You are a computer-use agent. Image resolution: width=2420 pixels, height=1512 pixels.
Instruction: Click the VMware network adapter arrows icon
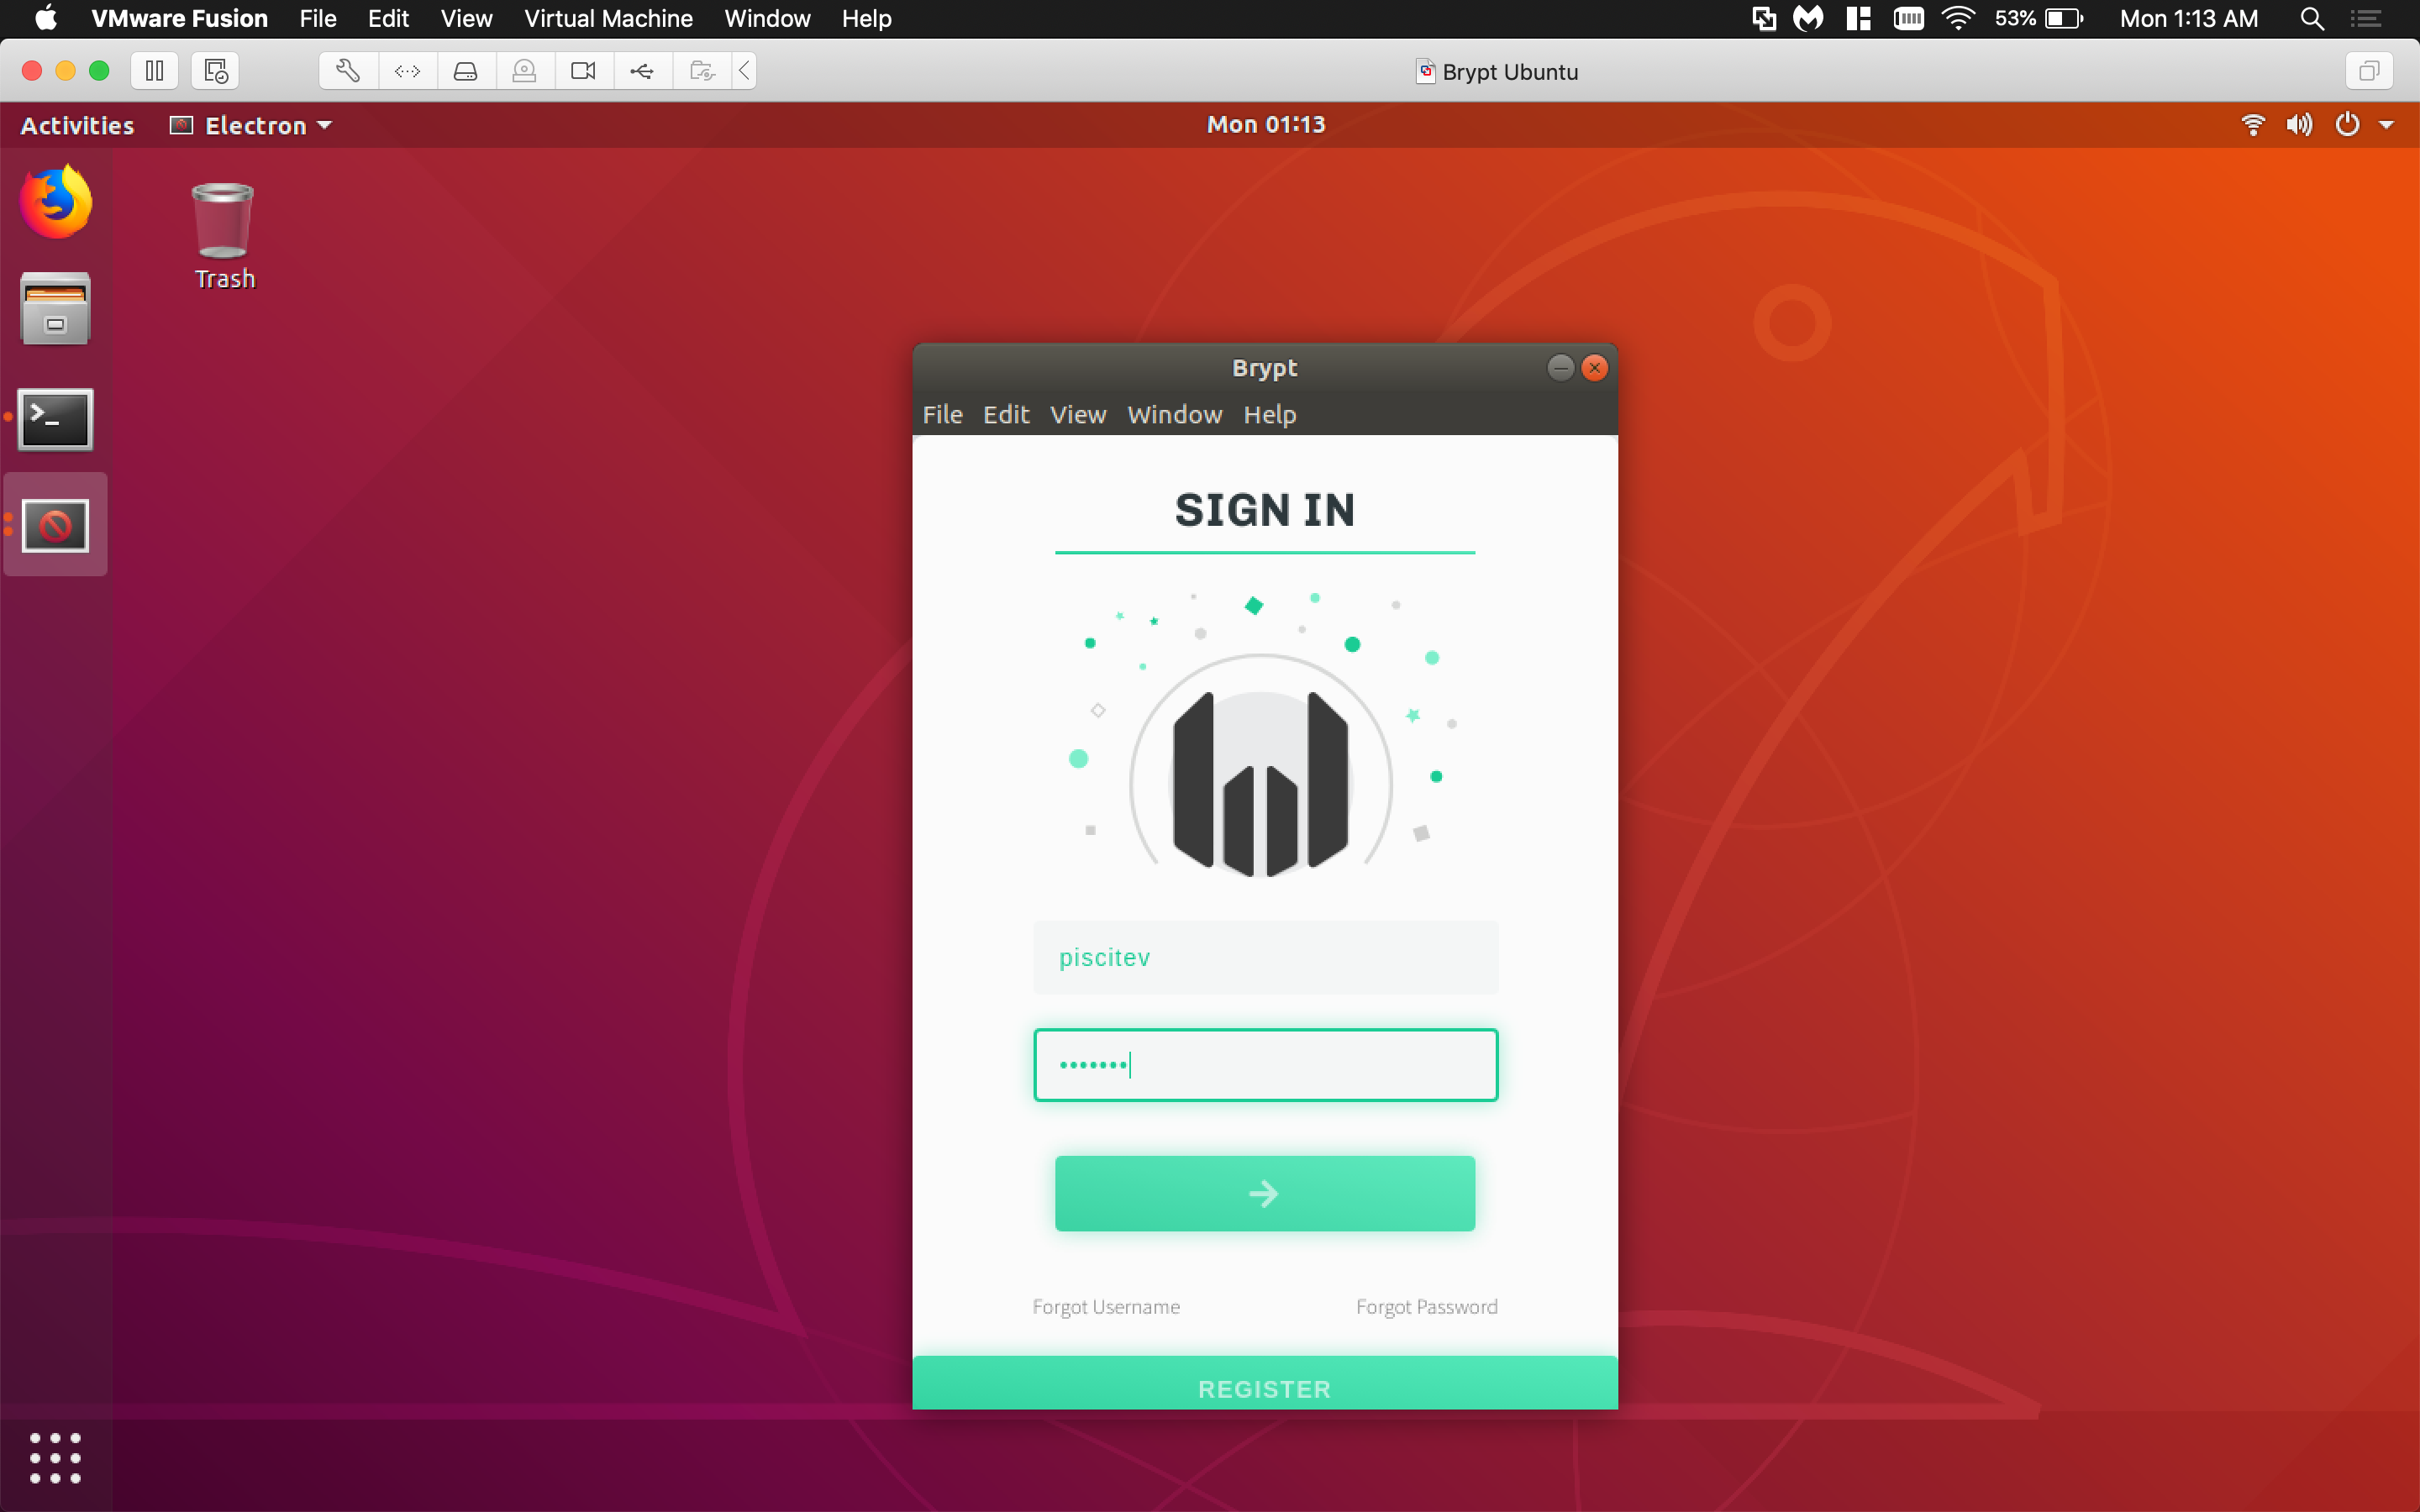click(x=407, y=71)
